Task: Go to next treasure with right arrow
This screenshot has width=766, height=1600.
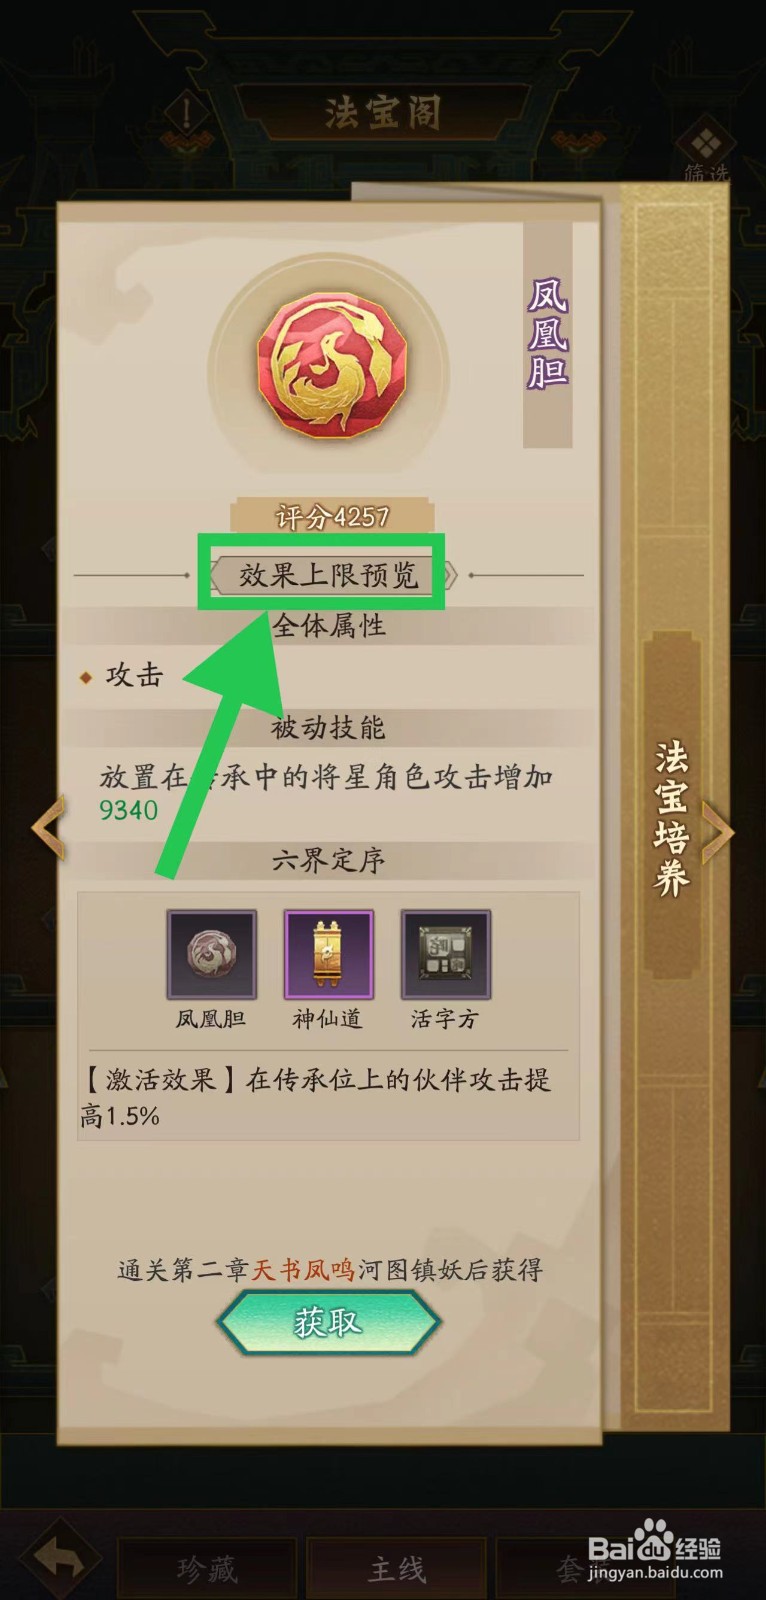Action: [x=717, y=832]
